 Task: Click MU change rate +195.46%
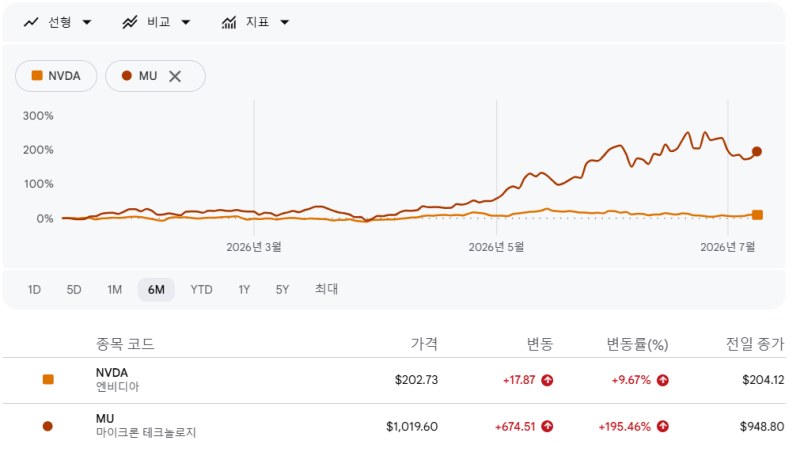(625, 426)
